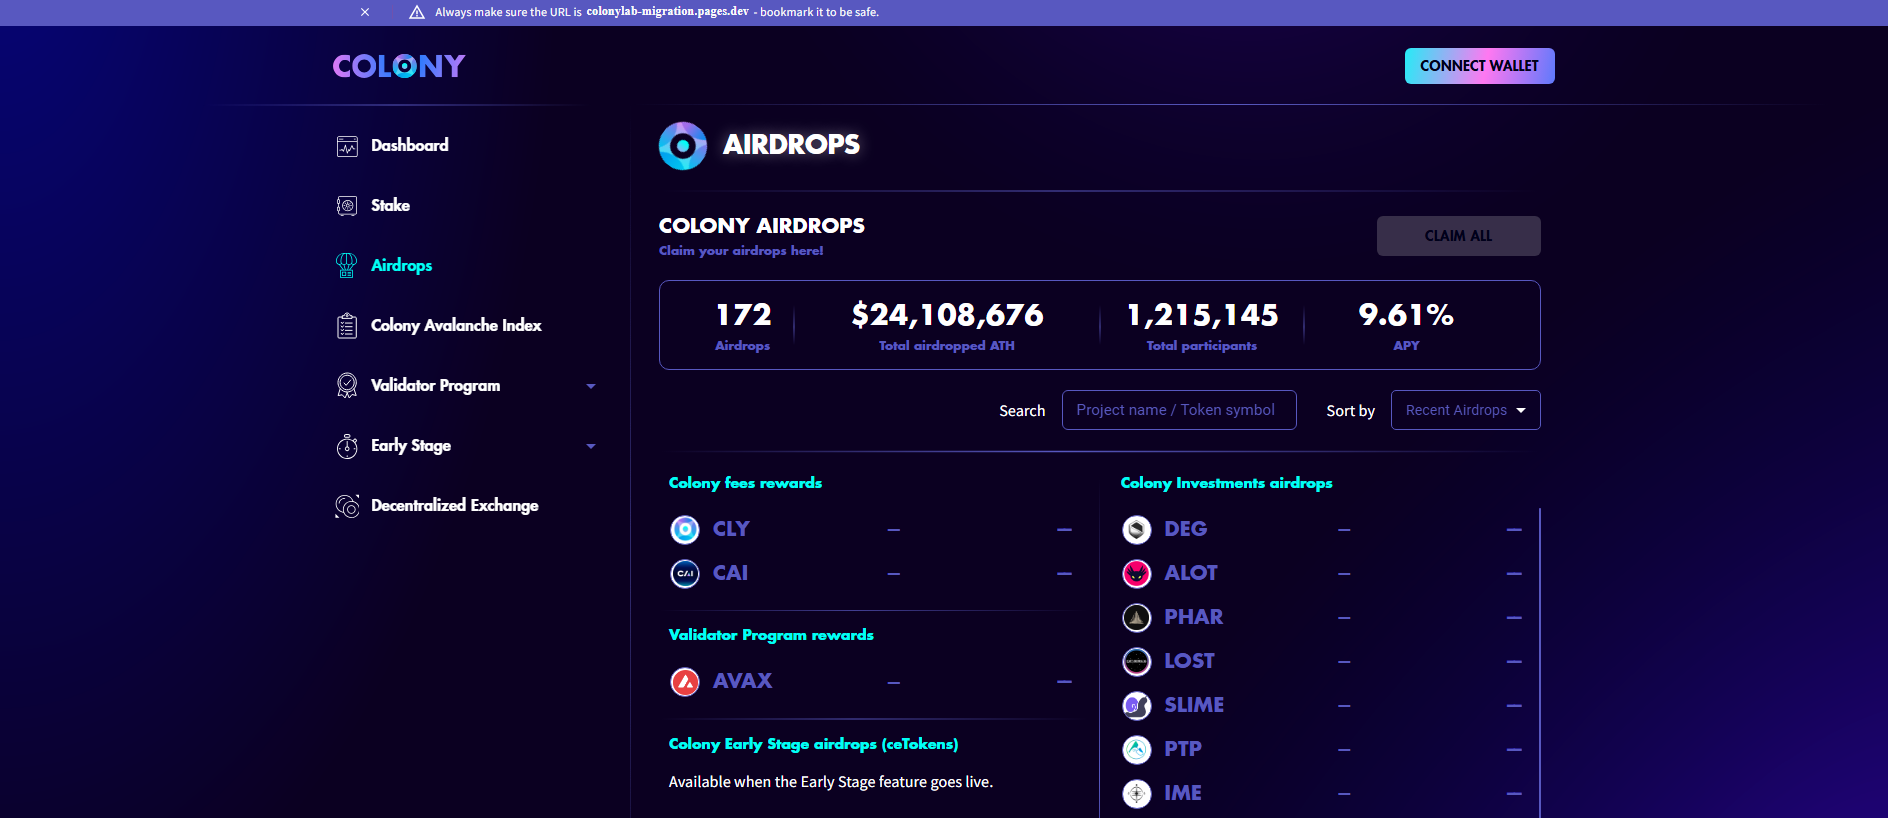Click the "172" airdrops count

click(x=743, y=315)
